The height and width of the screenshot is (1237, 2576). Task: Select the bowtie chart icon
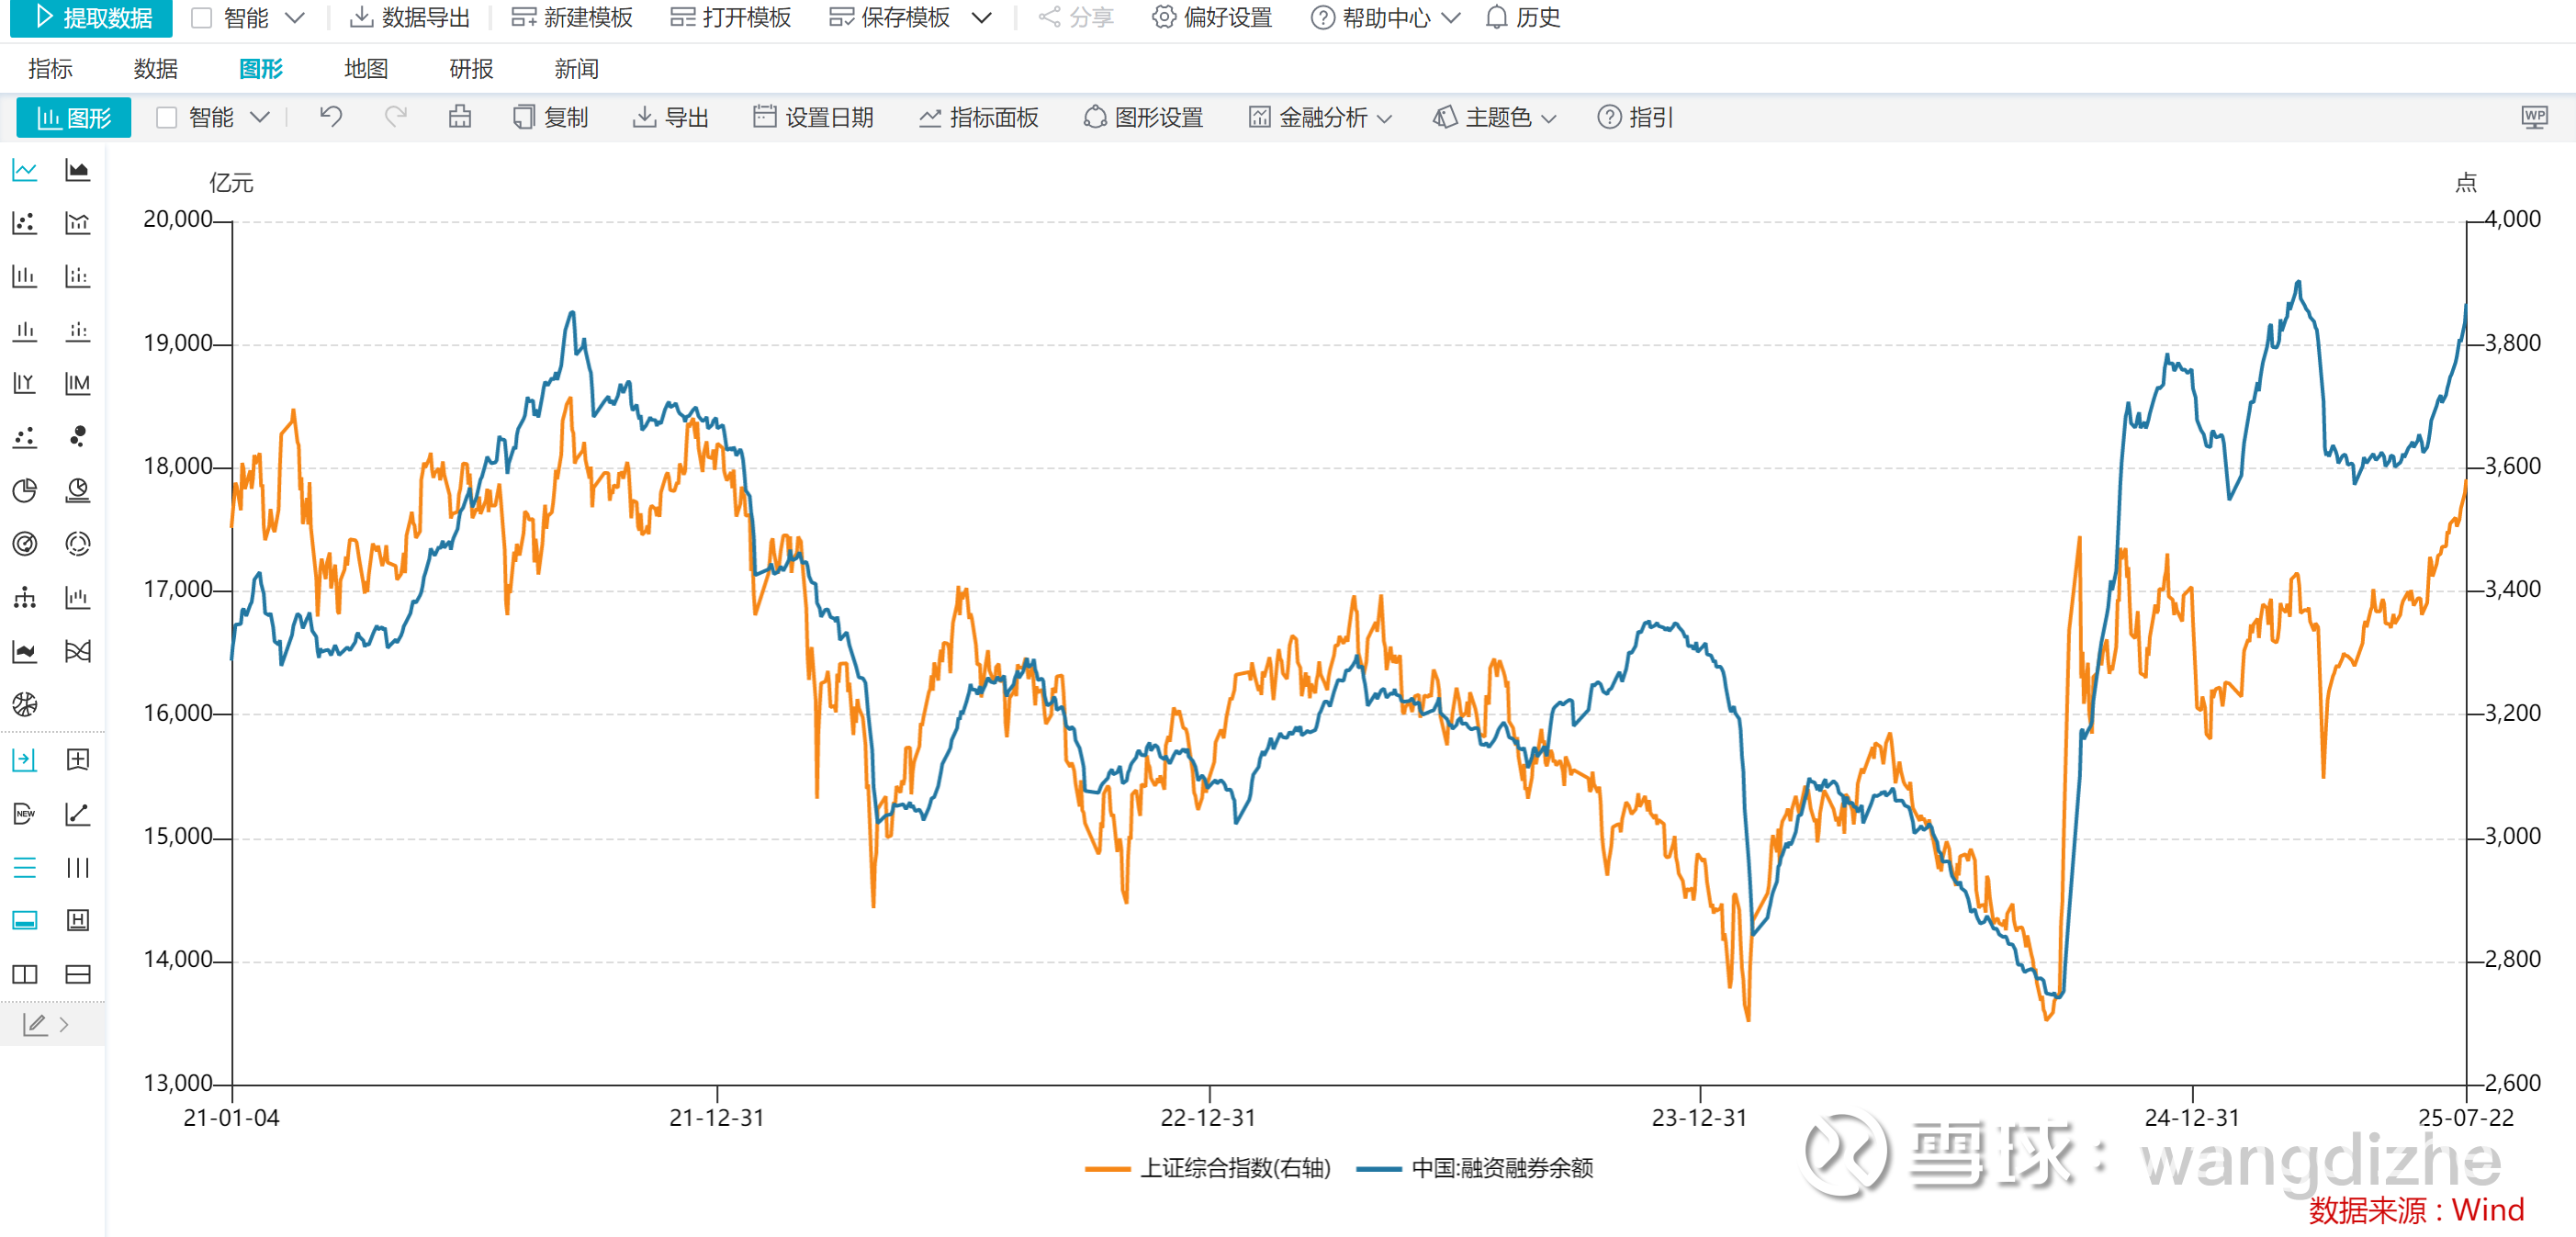click(77, 652)
